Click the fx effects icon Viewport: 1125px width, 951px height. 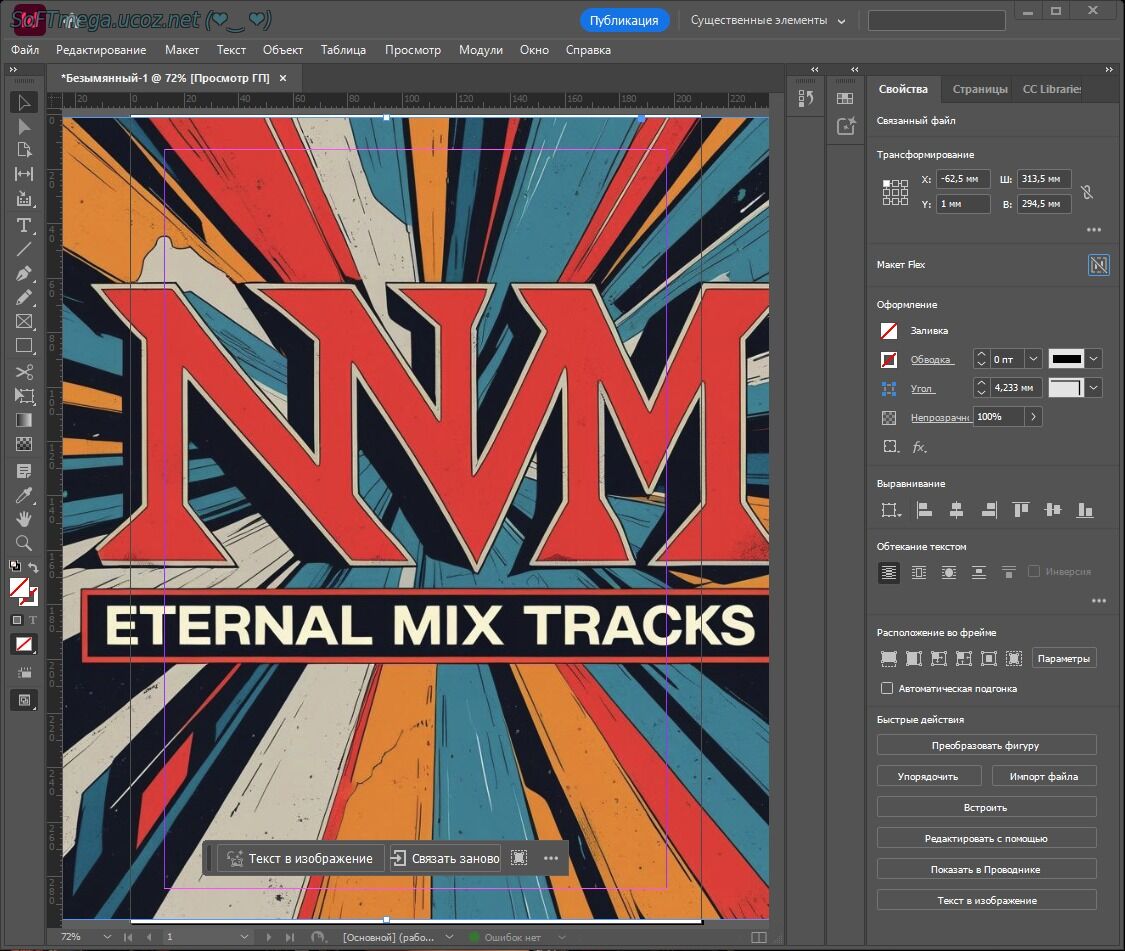click(919, 447)
